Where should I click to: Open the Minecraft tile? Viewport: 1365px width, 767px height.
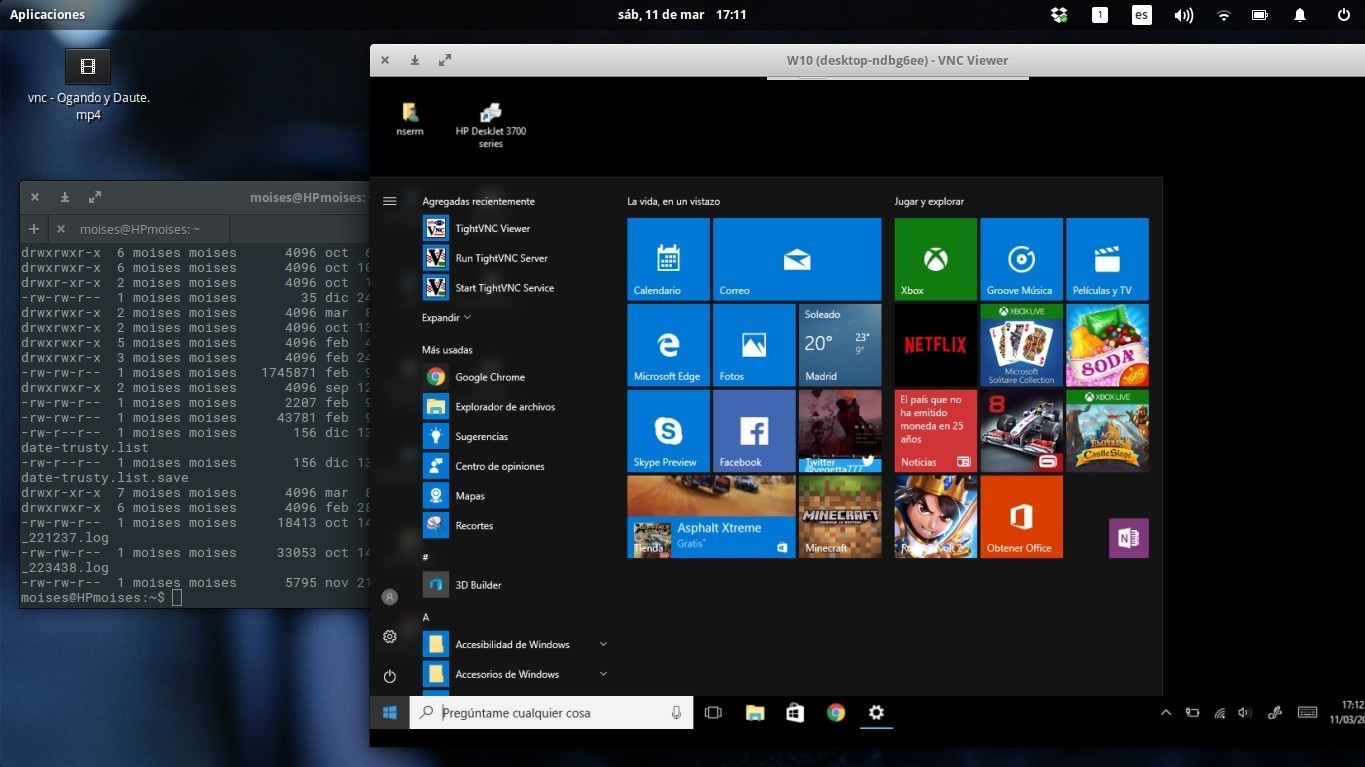click(840, 517)
